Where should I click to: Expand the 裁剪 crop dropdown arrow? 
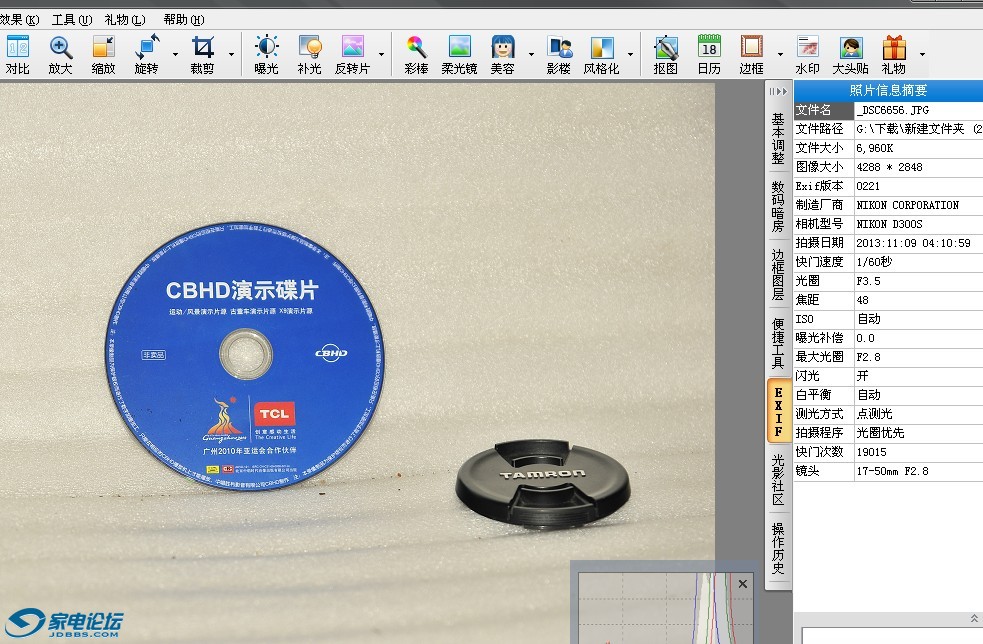click(x=231, y=55)
